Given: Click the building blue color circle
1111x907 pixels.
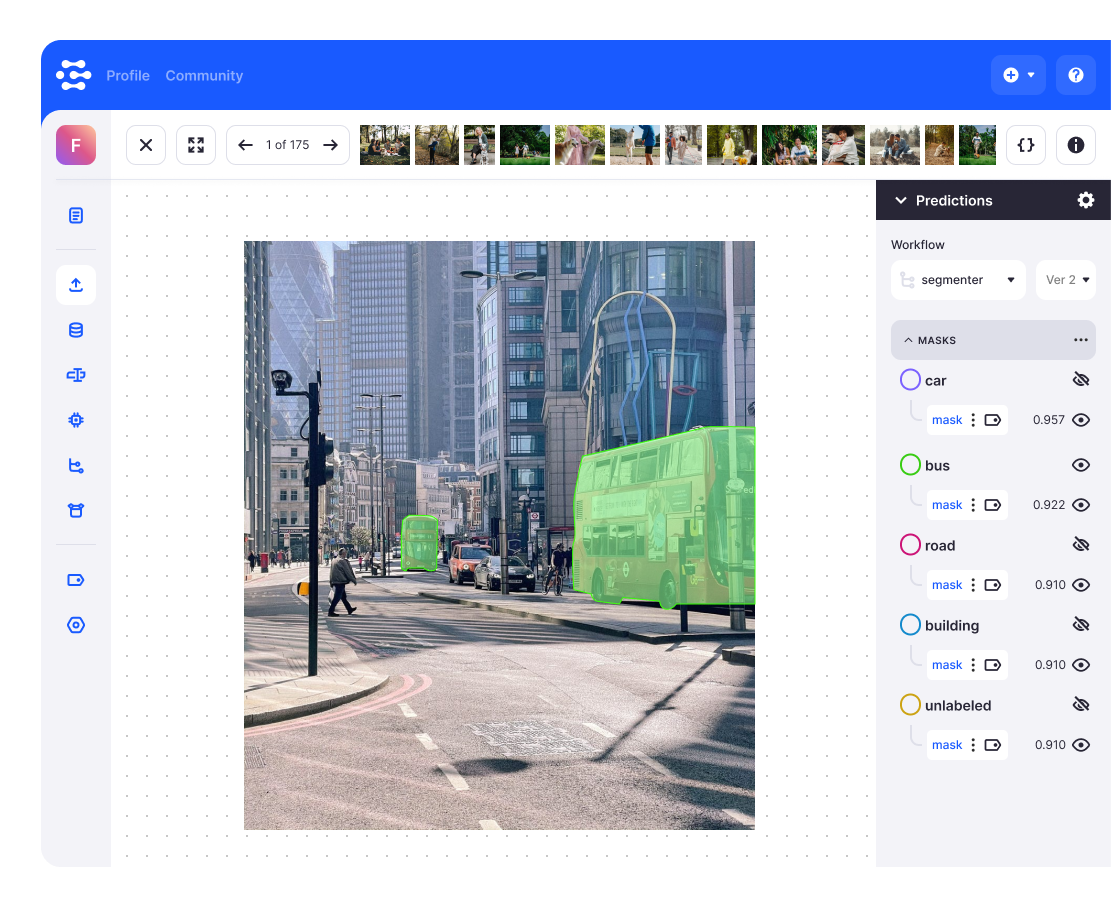Looking at the screenshot, I should pyautogui.click(x=910, y=625).
